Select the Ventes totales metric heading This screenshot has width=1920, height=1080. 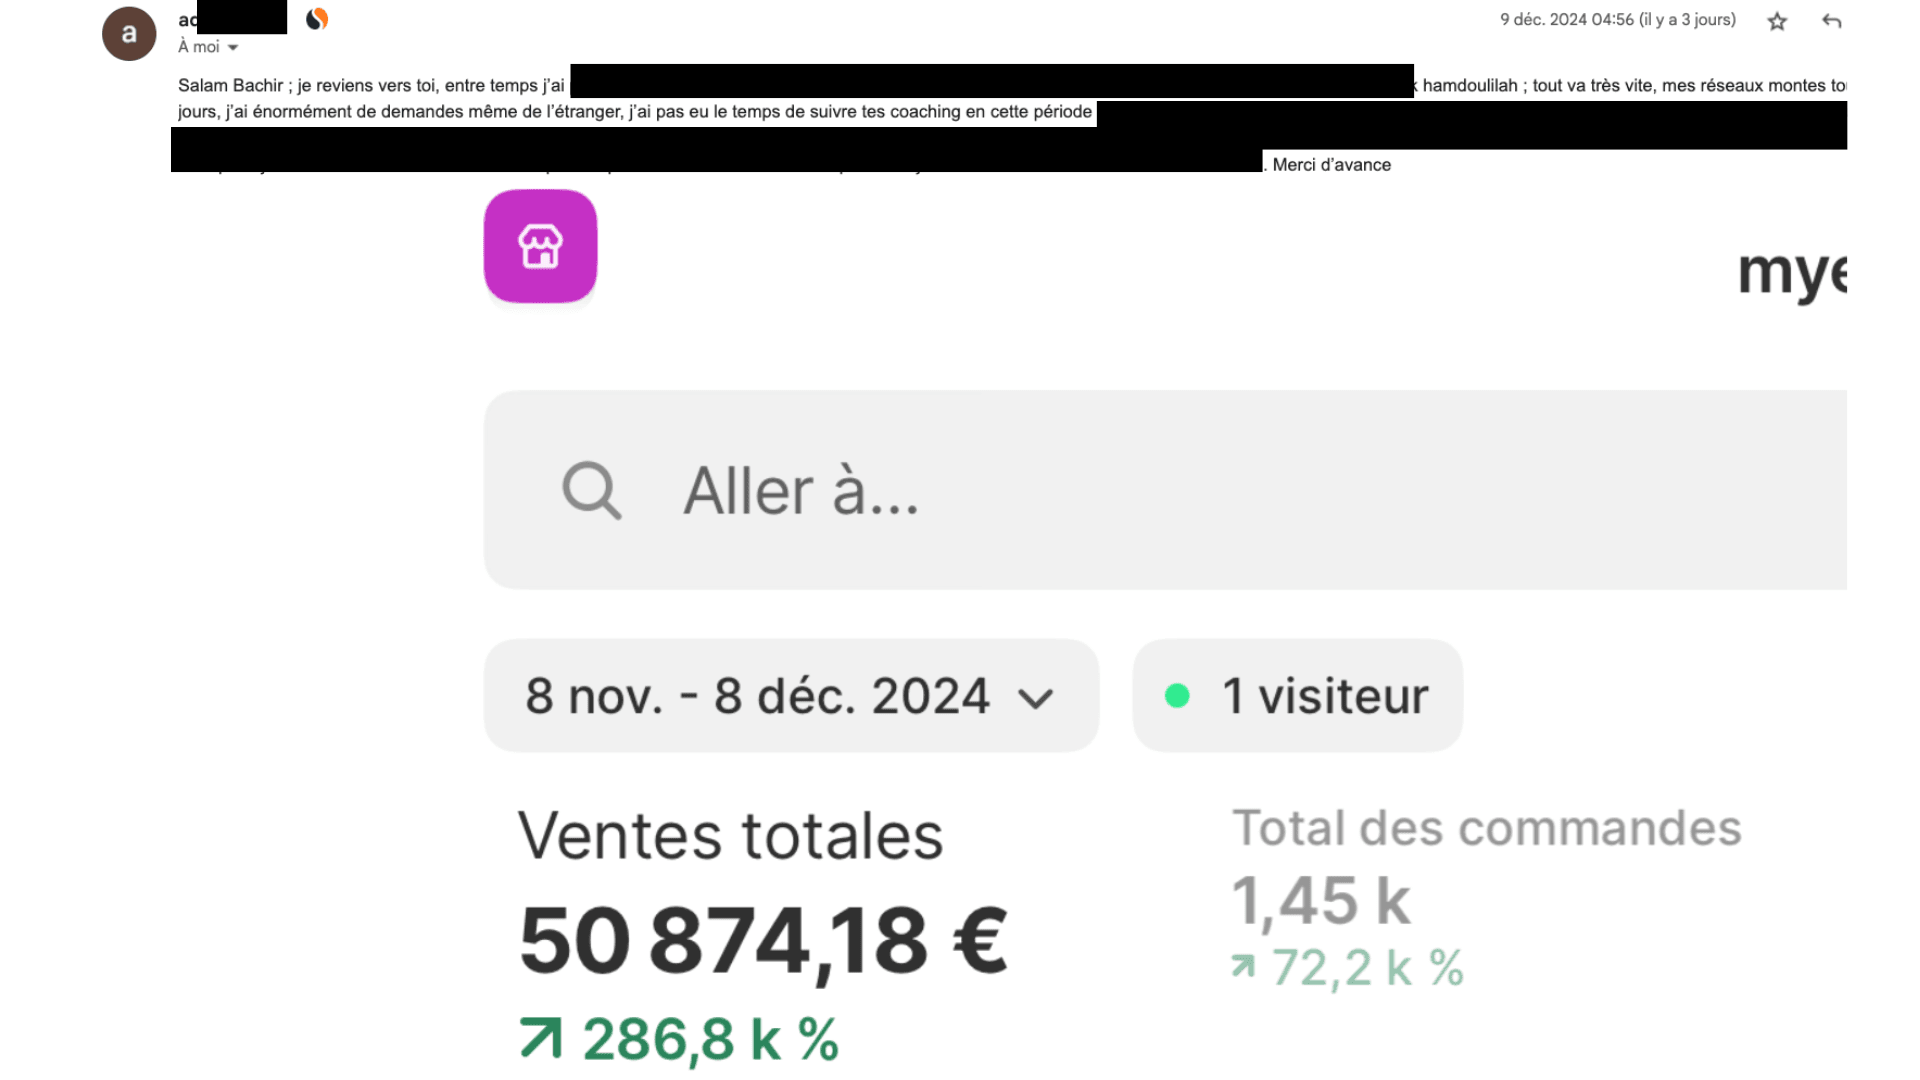coord(730,836)
